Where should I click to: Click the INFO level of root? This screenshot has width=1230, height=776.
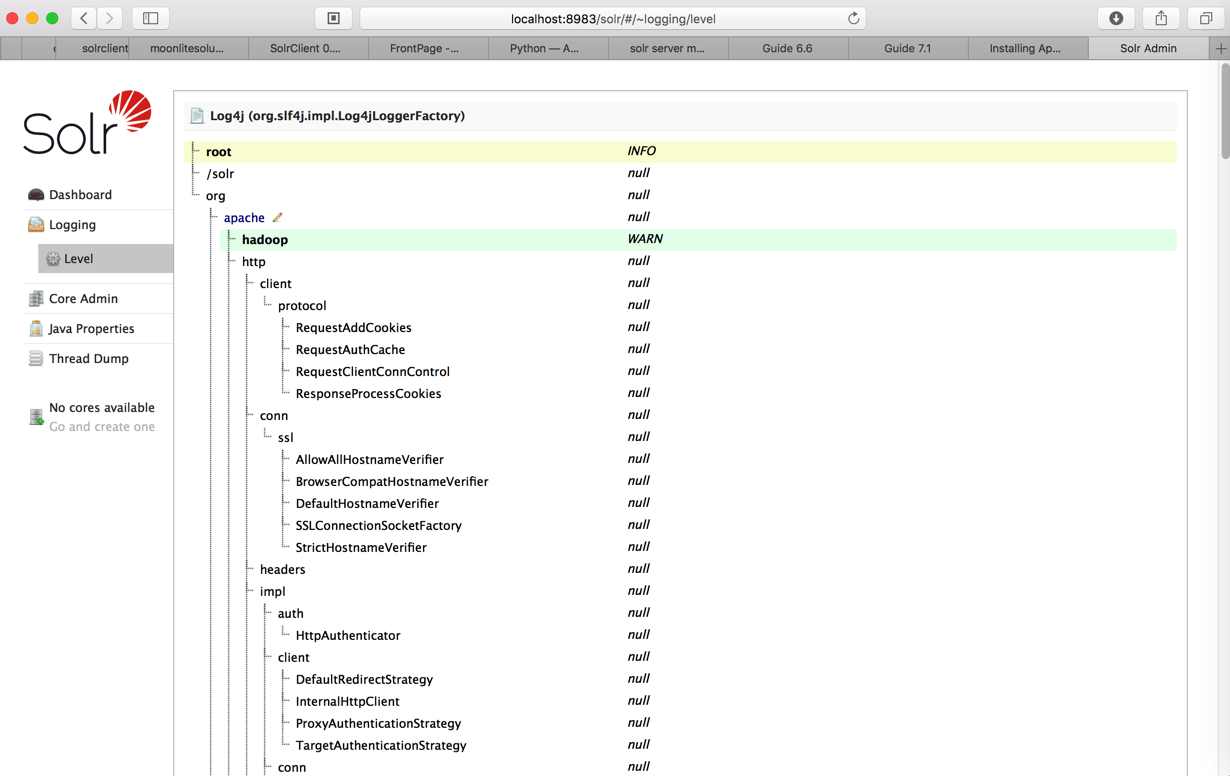642,151
